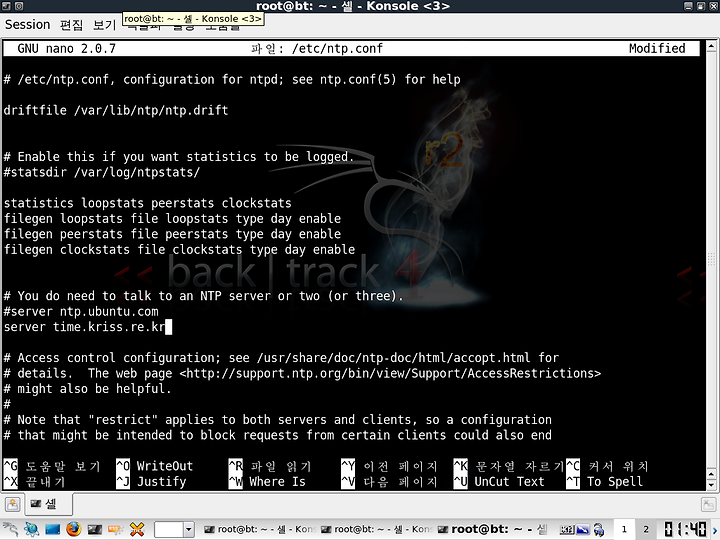Click the '# You do need to talk' comment line

click(x=203, y=296)
